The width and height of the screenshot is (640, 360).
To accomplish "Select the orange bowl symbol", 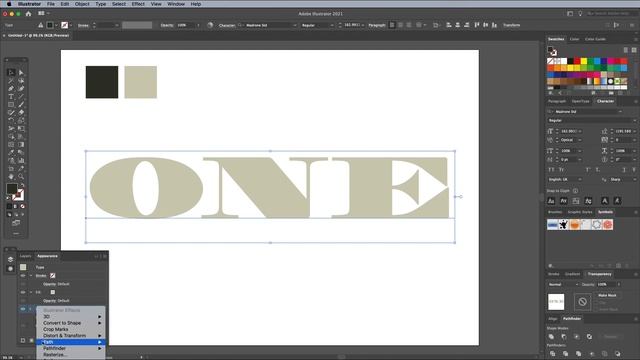I will coord(575,224).
